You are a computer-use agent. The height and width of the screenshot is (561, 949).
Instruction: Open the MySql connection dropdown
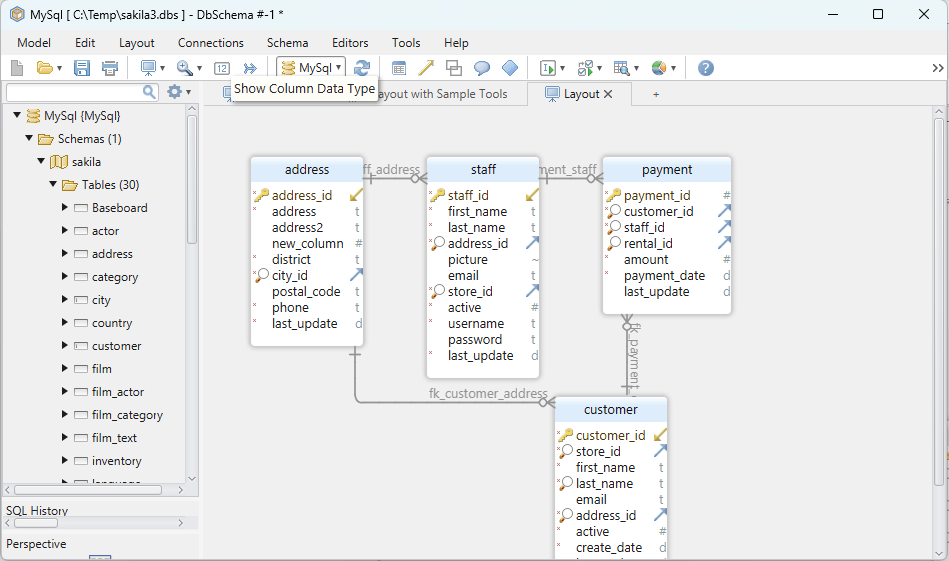pos(311,68)
